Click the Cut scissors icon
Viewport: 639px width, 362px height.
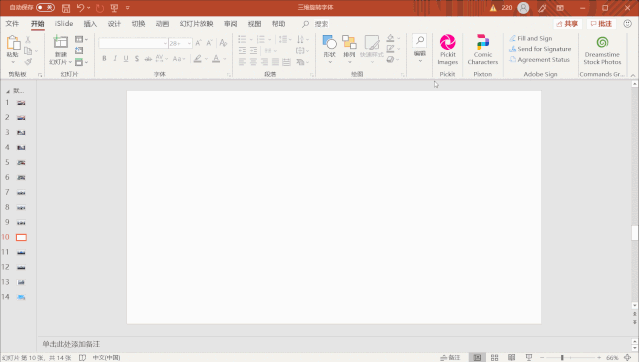click(28, 40)
